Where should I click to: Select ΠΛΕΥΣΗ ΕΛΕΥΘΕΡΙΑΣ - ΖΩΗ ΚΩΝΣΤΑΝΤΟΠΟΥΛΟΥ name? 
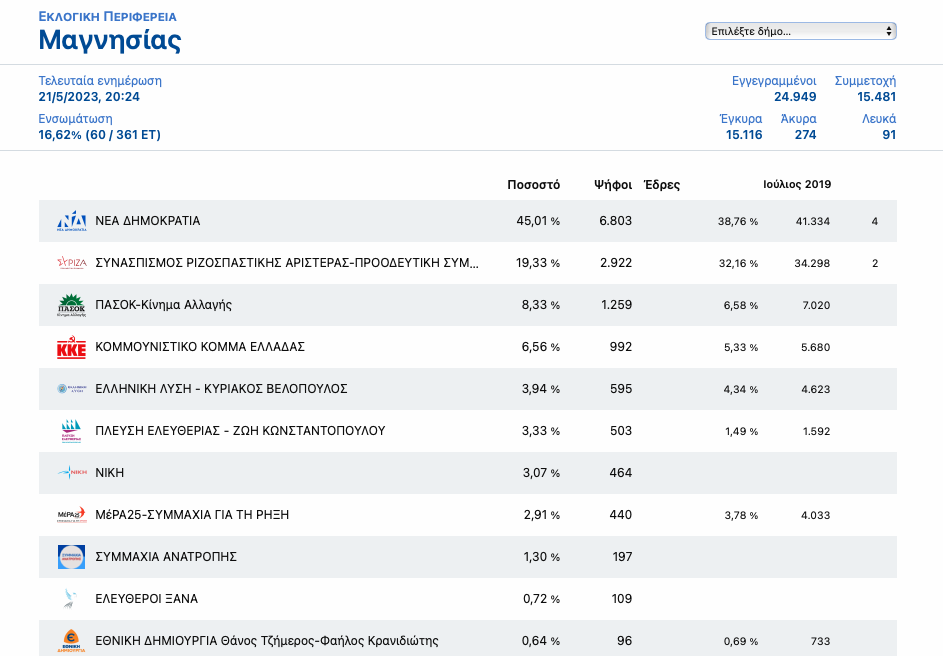[240, 431]
